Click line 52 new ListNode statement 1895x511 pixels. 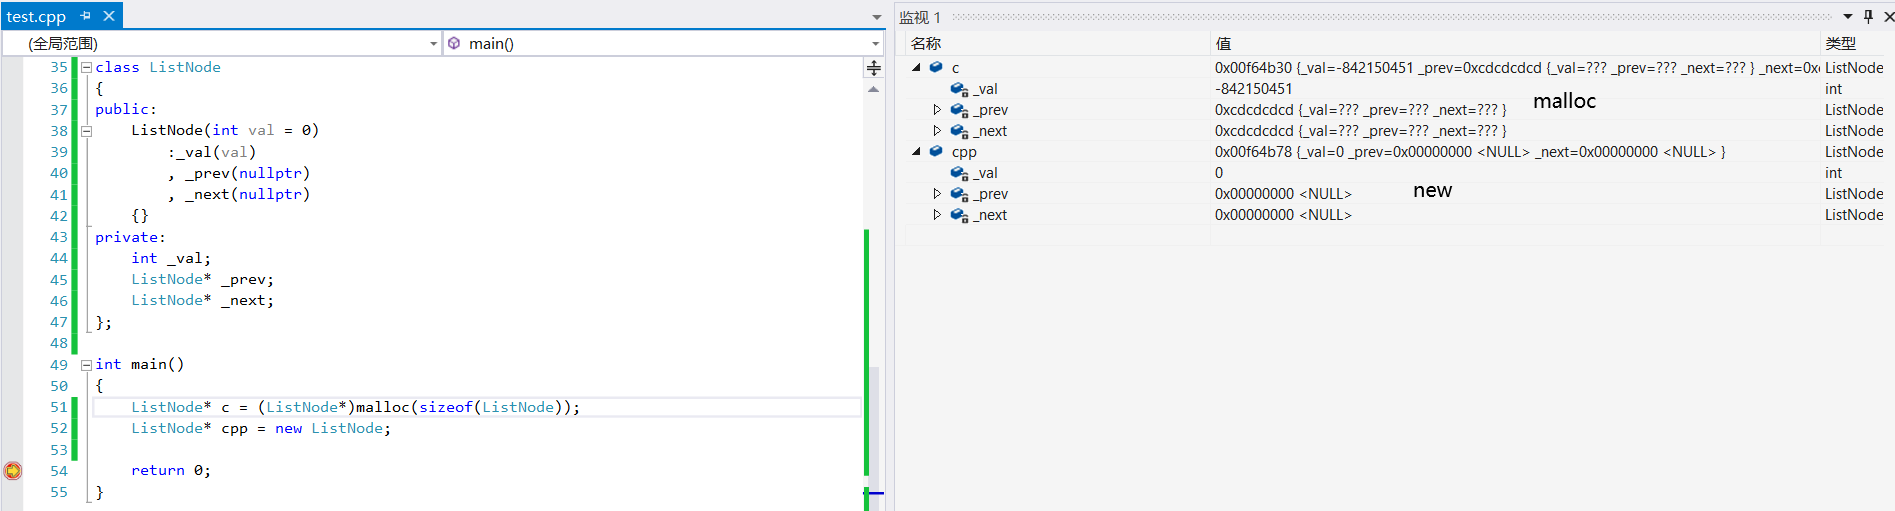coord(261,428)
